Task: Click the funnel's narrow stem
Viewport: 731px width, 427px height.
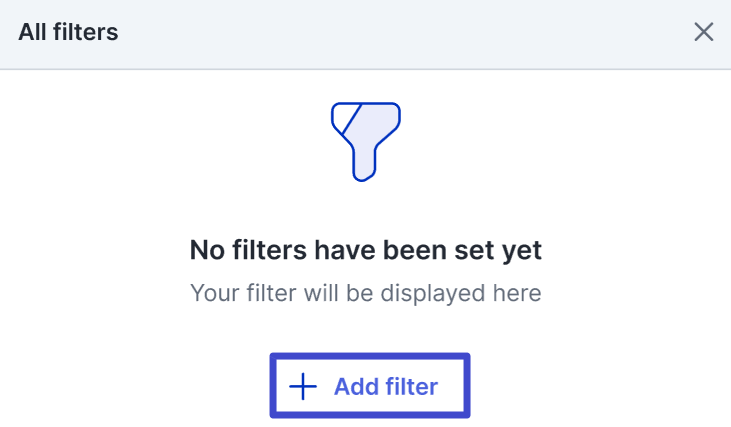Action: pos(364,162)
